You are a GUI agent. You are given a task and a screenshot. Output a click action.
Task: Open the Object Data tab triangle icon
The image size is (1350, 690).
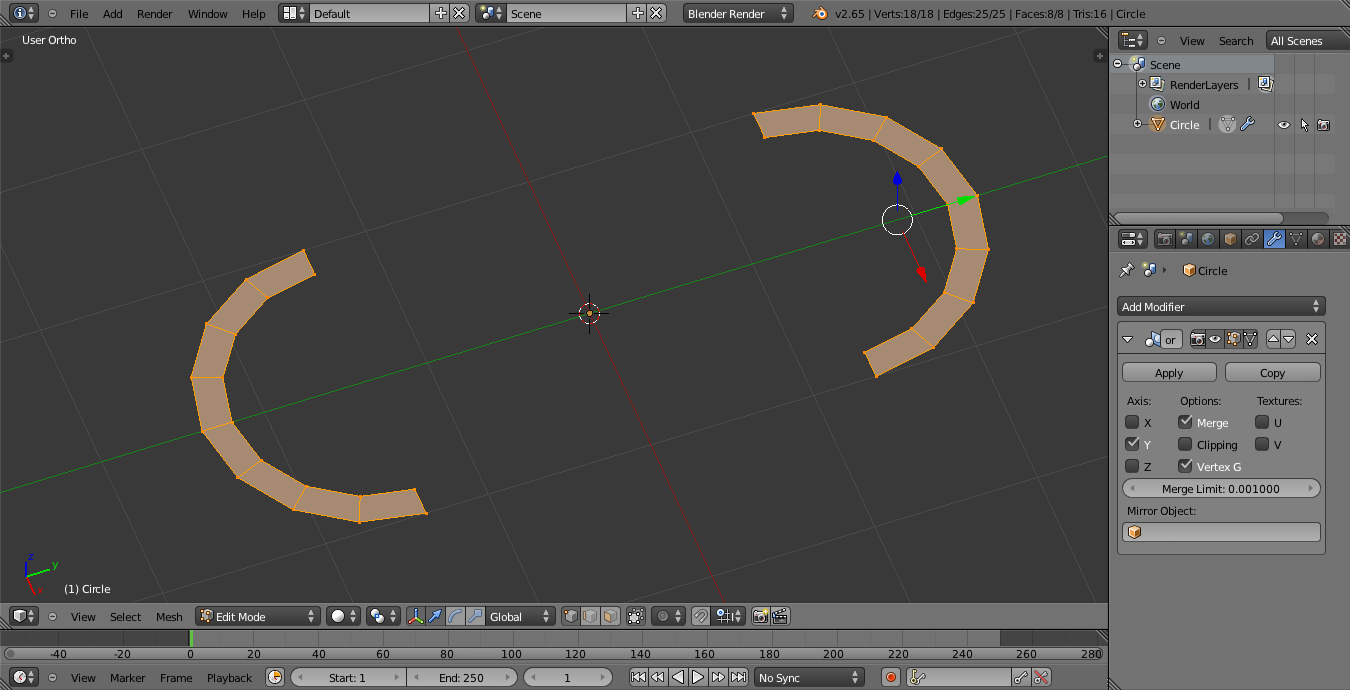pos(1296,239)
